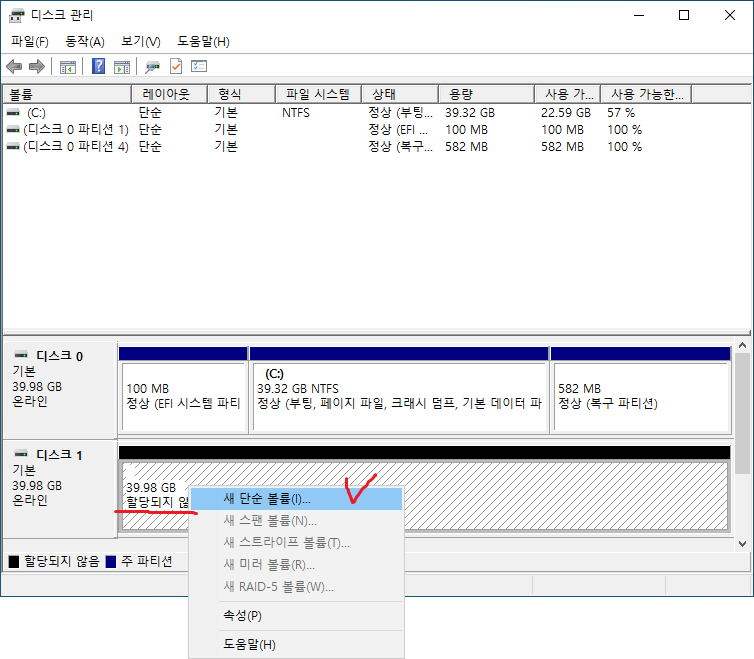This screenshot has height=659, width=754.
Task: Open the 보기(V) menu
Action: [141, 42]
